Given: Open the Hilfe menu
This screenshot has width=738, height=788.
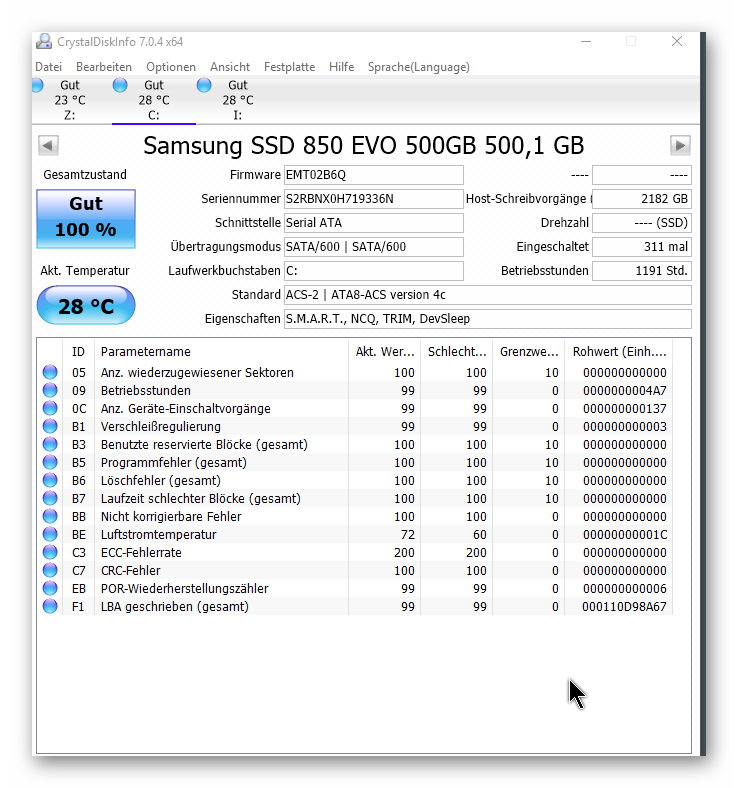Looking at the screenshot, I should coord(342,67).
